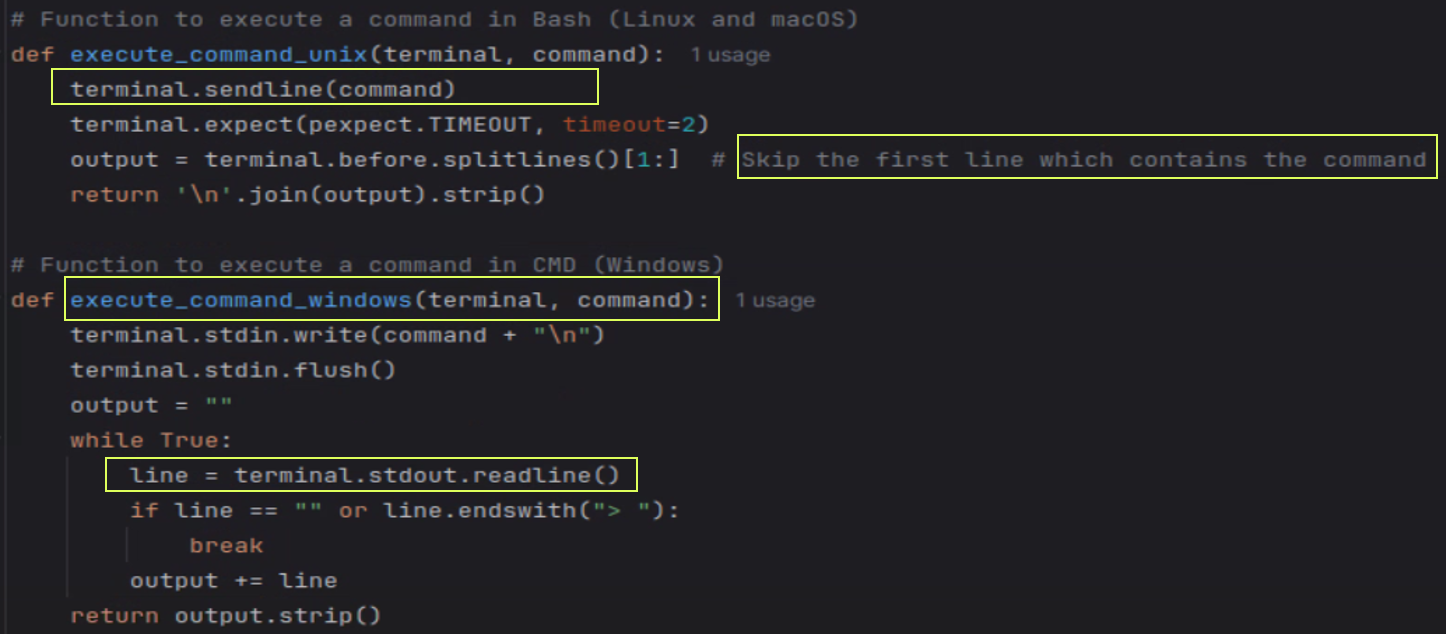Place cursor on terminal.stdin.flush() line
The width and height of the screenshot is (1446, 634).
[233, 370]
